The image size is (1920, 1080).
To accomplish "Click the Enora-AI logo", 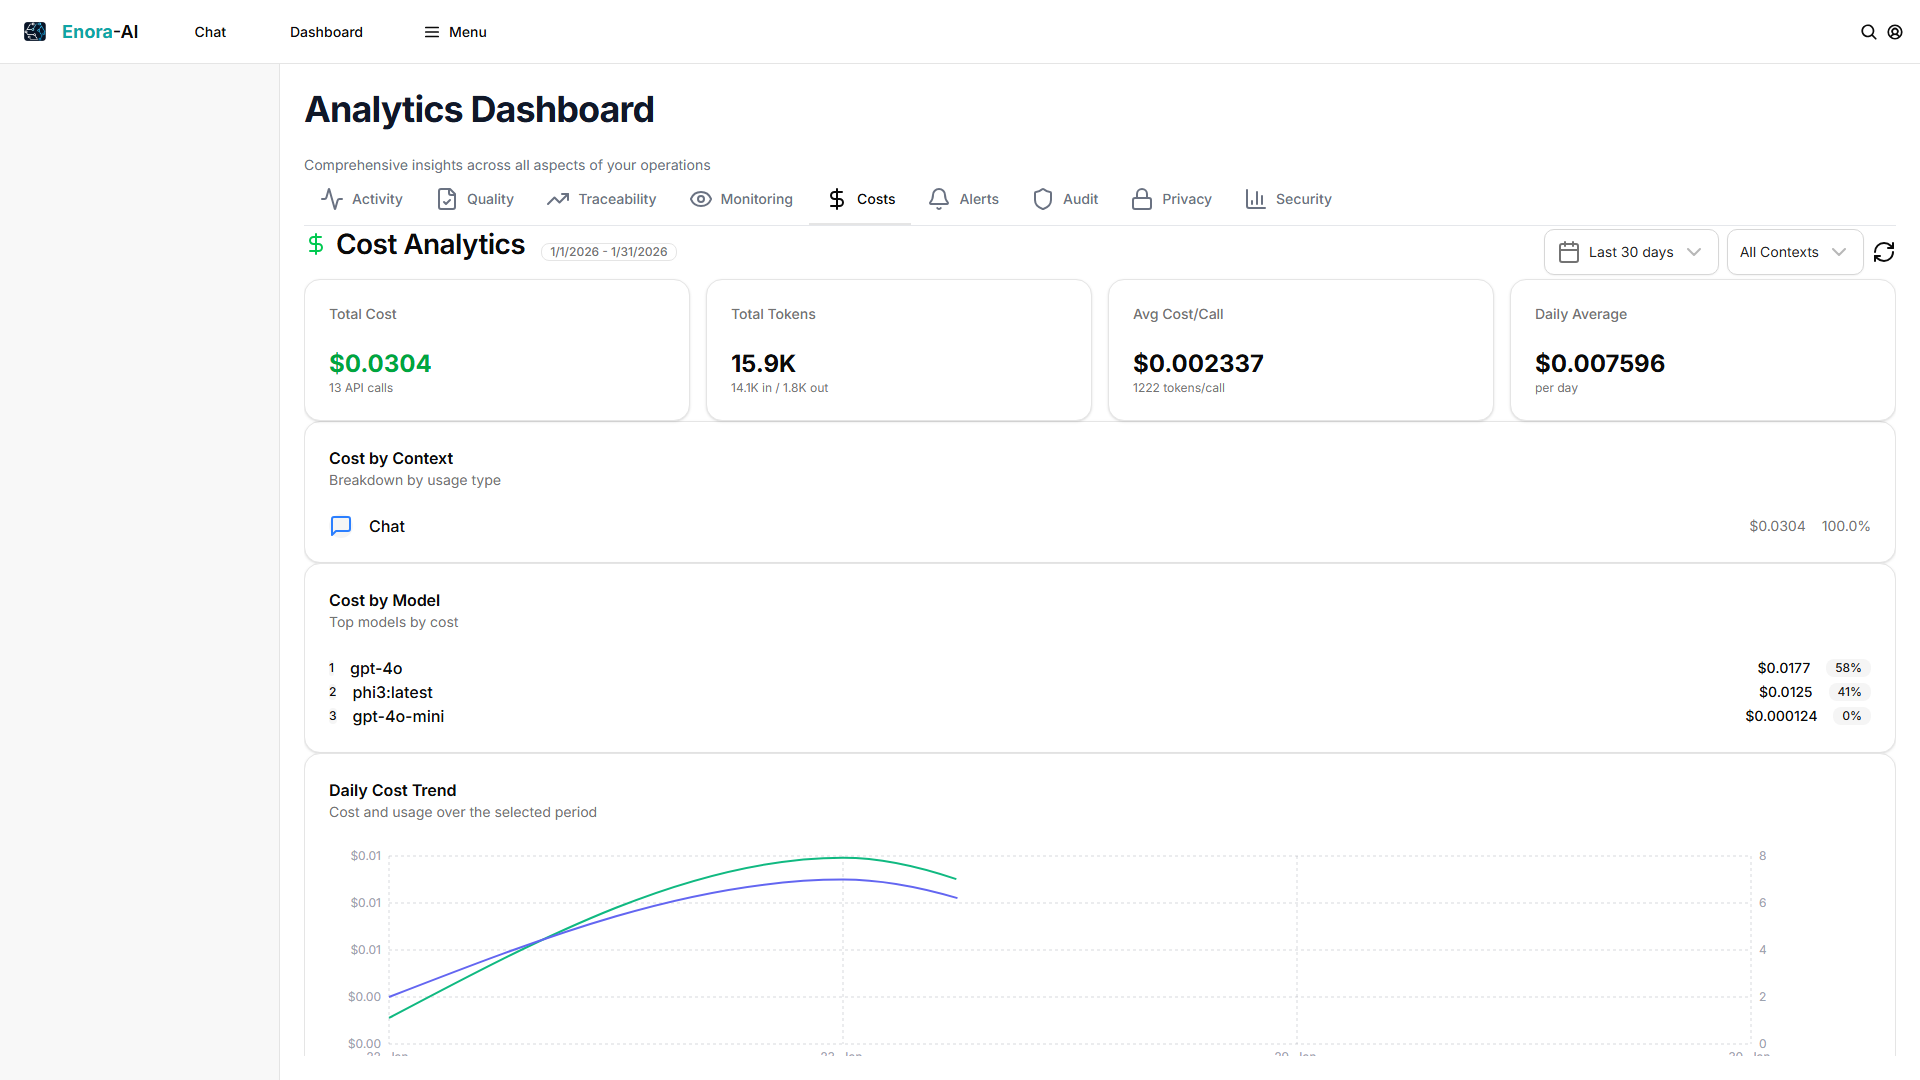I will pyautogui.click(x=81, y=31).
